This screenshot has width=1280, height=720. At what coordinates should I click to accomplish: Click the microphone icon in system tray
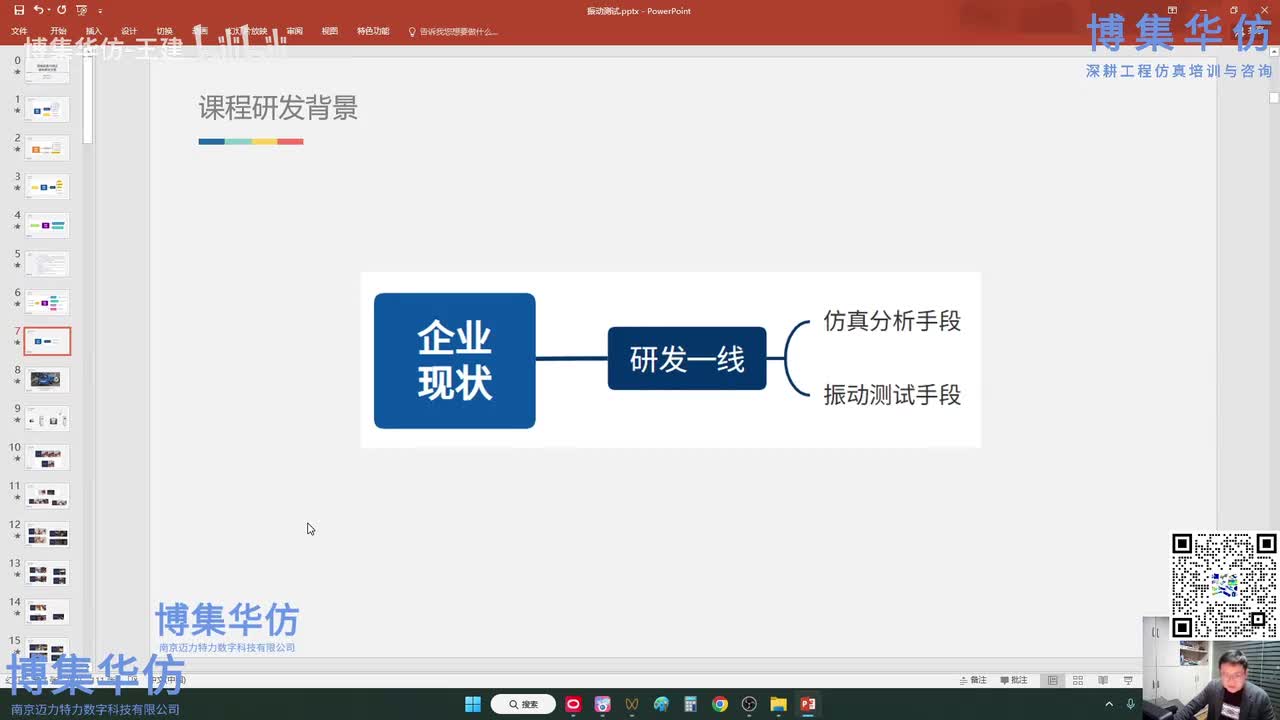1131,704
